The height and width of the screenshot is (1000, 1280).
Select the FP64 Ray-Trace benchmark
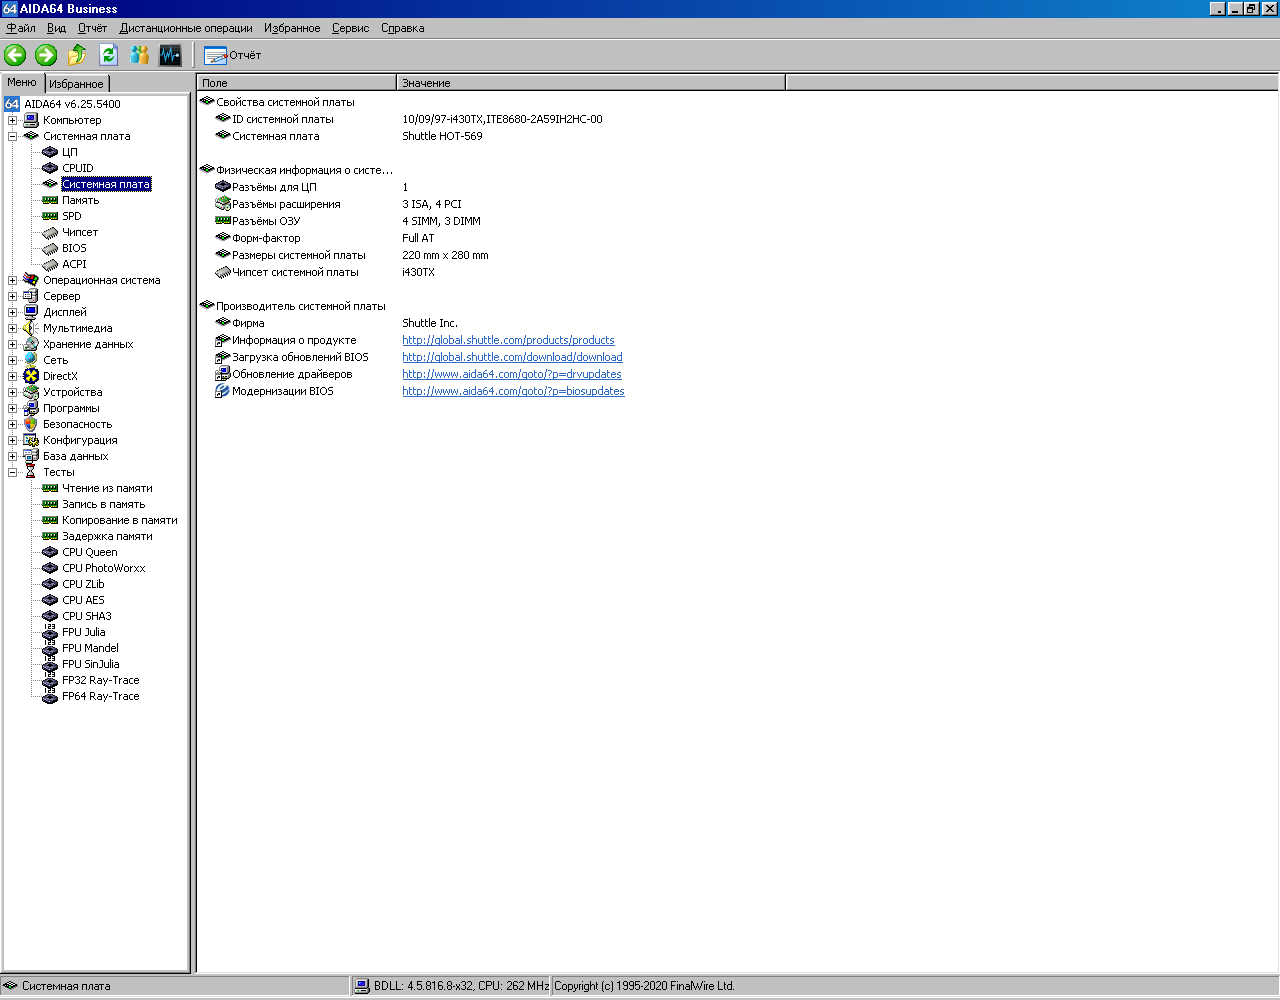(100, 696)
